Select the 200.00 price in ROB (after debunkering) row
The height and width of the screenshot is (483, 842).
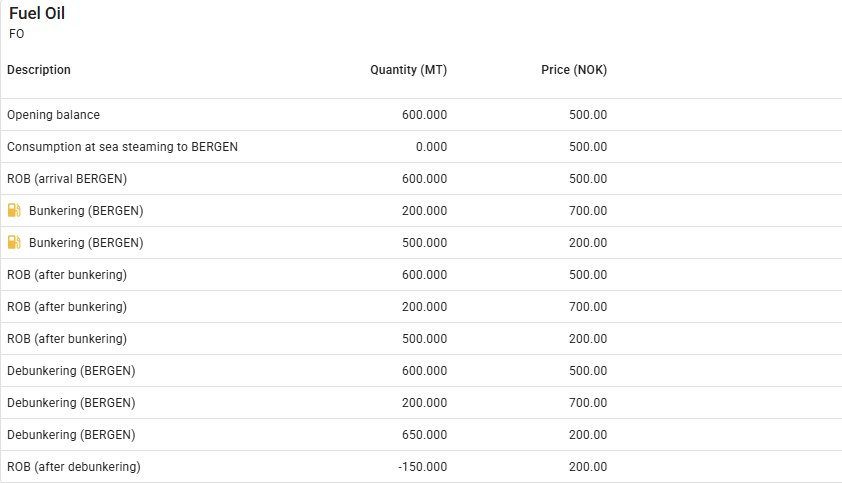coord(587,467)
